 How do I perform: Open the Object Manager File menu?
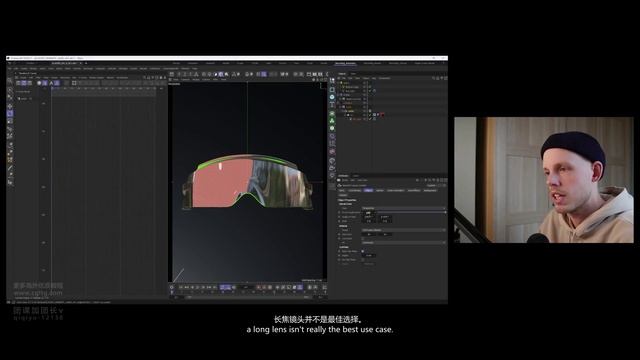(x=344, y=78)
